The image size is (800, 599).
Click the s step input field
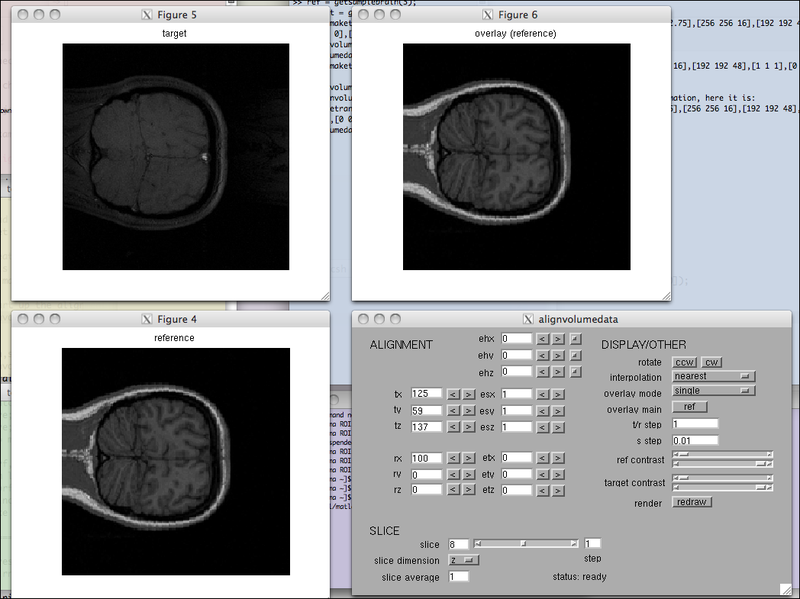(x=695, y=440)
